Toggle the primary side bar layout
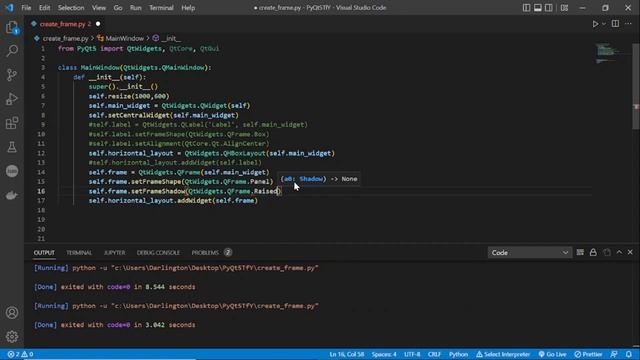 [527, 8]
